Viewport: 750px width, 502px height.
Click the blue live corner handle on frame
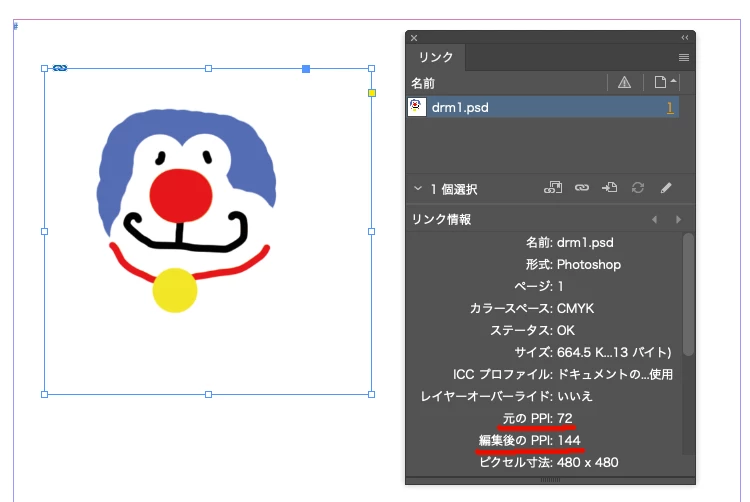point(306,69)
